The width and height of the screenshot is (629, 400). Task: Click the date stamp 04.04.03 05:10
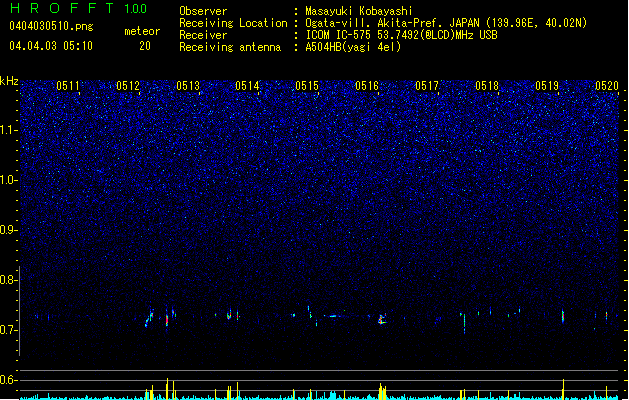point(51,46)
